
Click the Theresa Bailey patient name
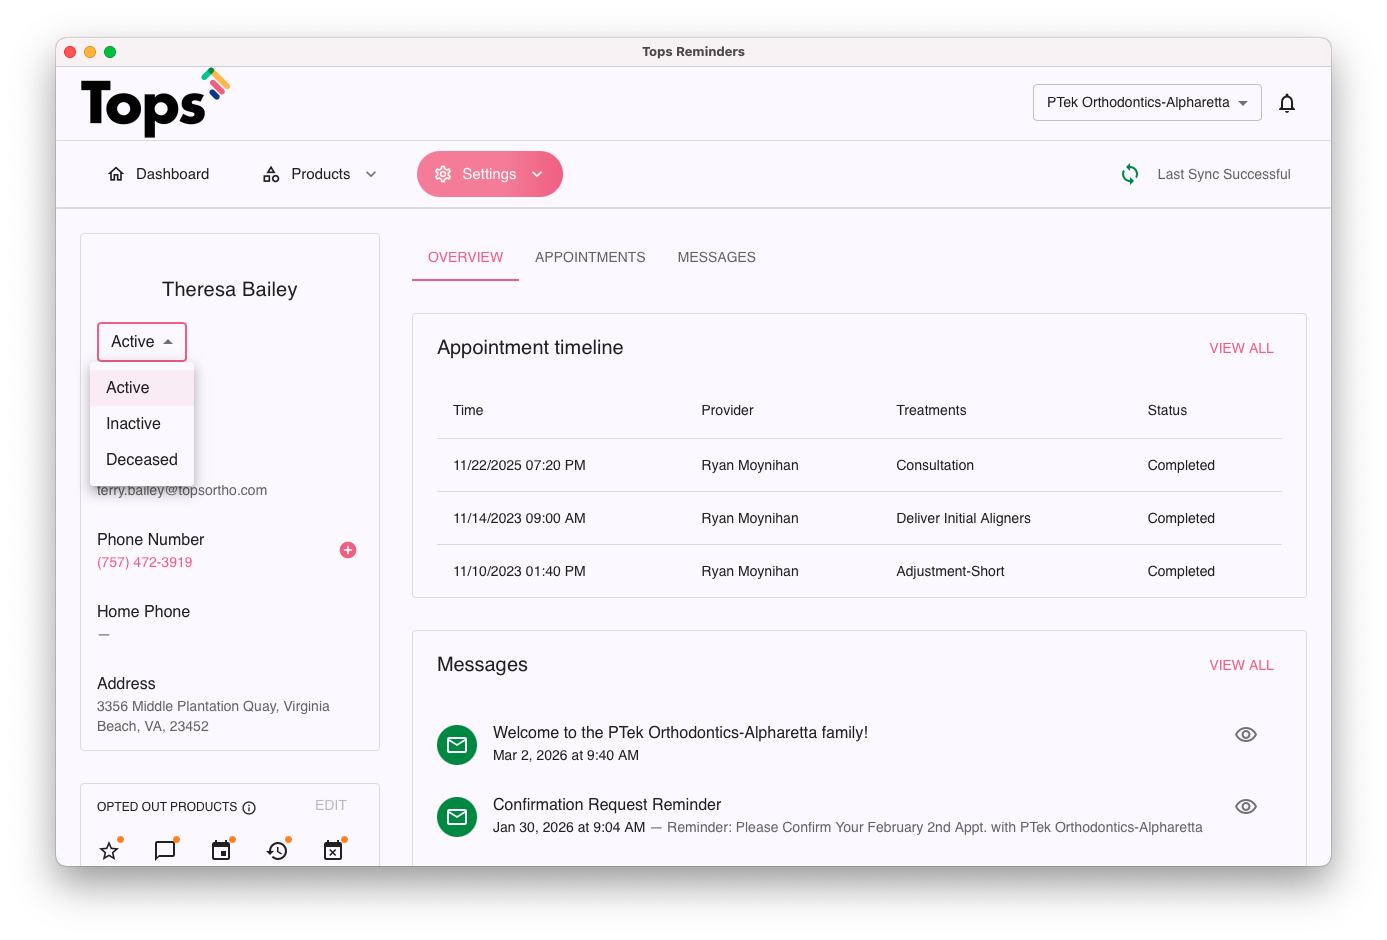(230, 289)
